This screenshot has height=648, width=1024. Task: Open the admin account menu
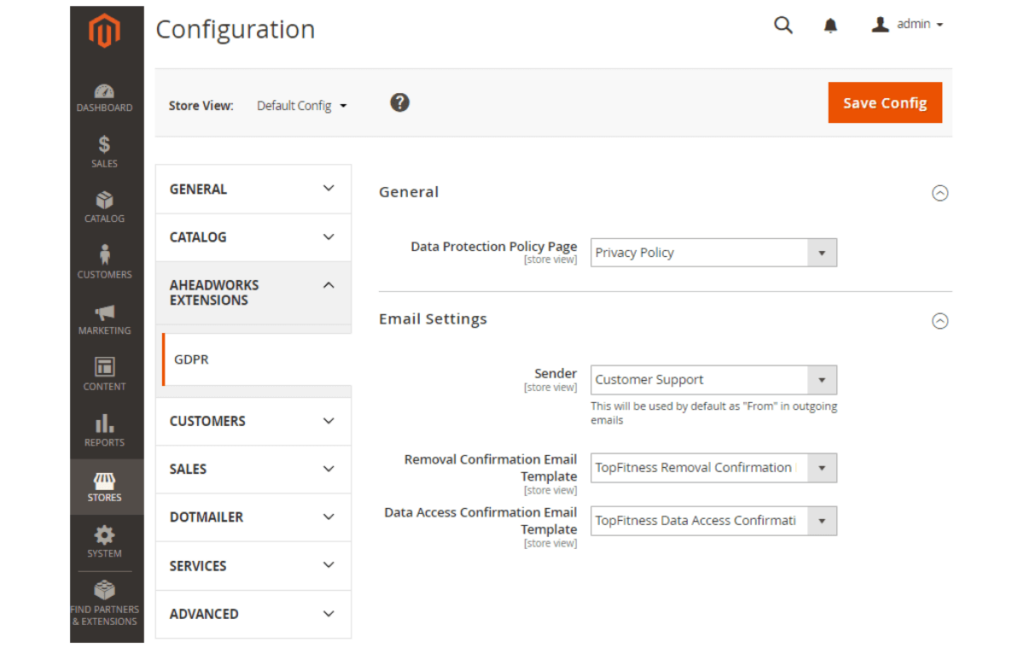click(x=907, y=24)
